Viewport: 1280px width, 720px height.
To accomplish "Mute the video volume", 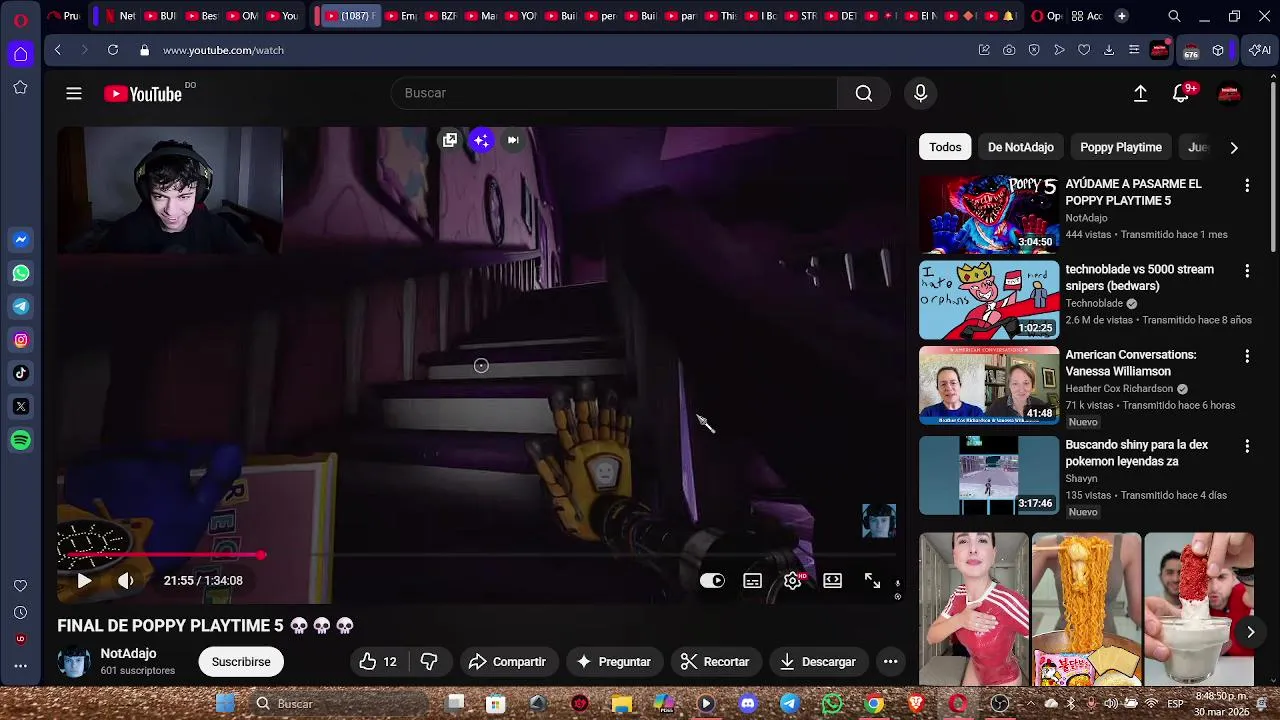I will [125, 580].
